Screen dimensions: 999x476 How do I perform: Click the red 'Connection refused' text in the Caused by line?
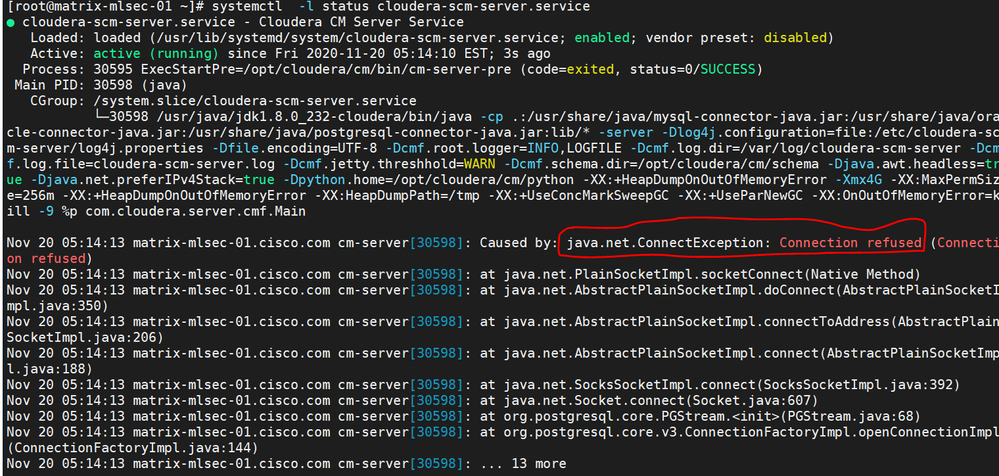coord(850,243)
